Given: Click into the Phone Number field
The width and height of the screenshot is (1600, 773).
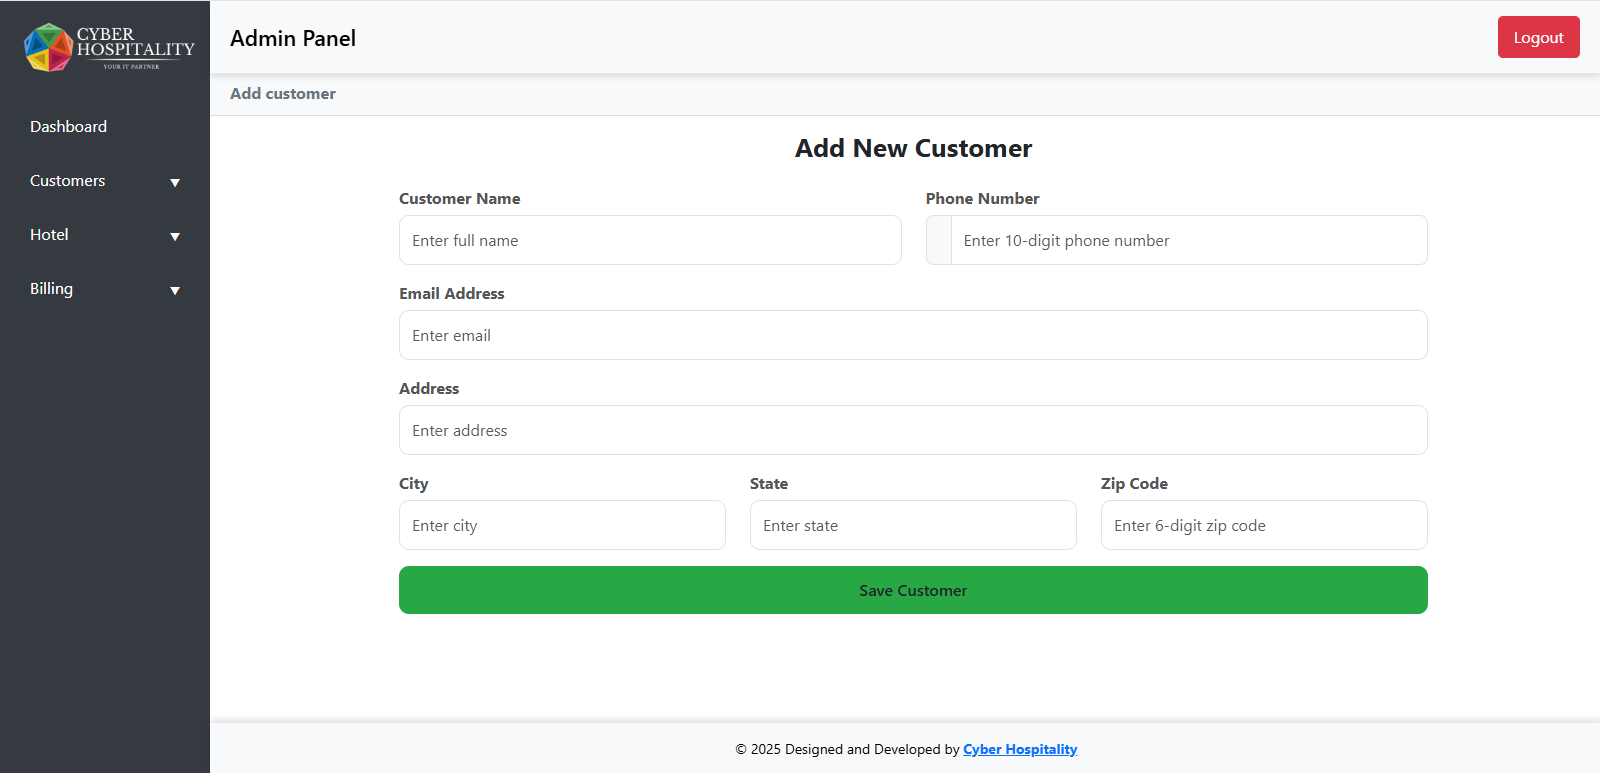Looking at the screenshot, I should pyautogui.click(x=1188, y=241).
